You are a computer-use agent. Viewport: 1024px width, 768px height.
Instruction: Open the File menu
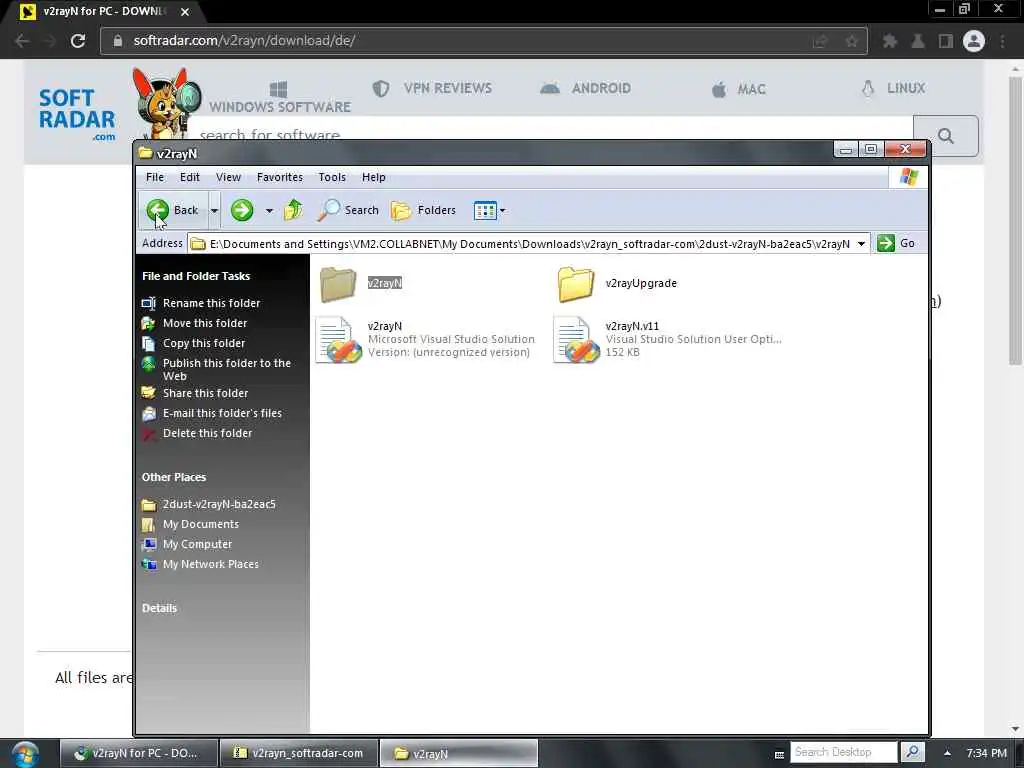tap(155, 177)
